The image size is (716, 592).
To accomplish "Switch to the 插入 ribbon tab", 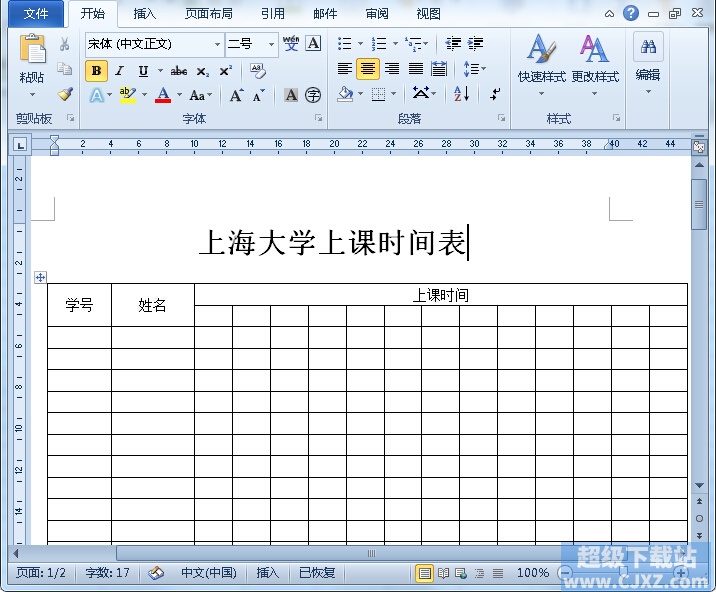I will pyautogui.click(x=145, y=14).
